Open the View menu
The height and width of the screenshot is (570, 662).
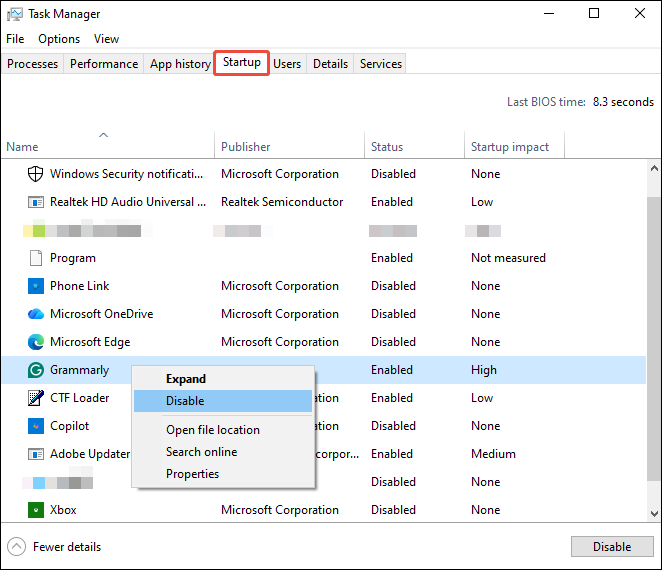point(106,39)
